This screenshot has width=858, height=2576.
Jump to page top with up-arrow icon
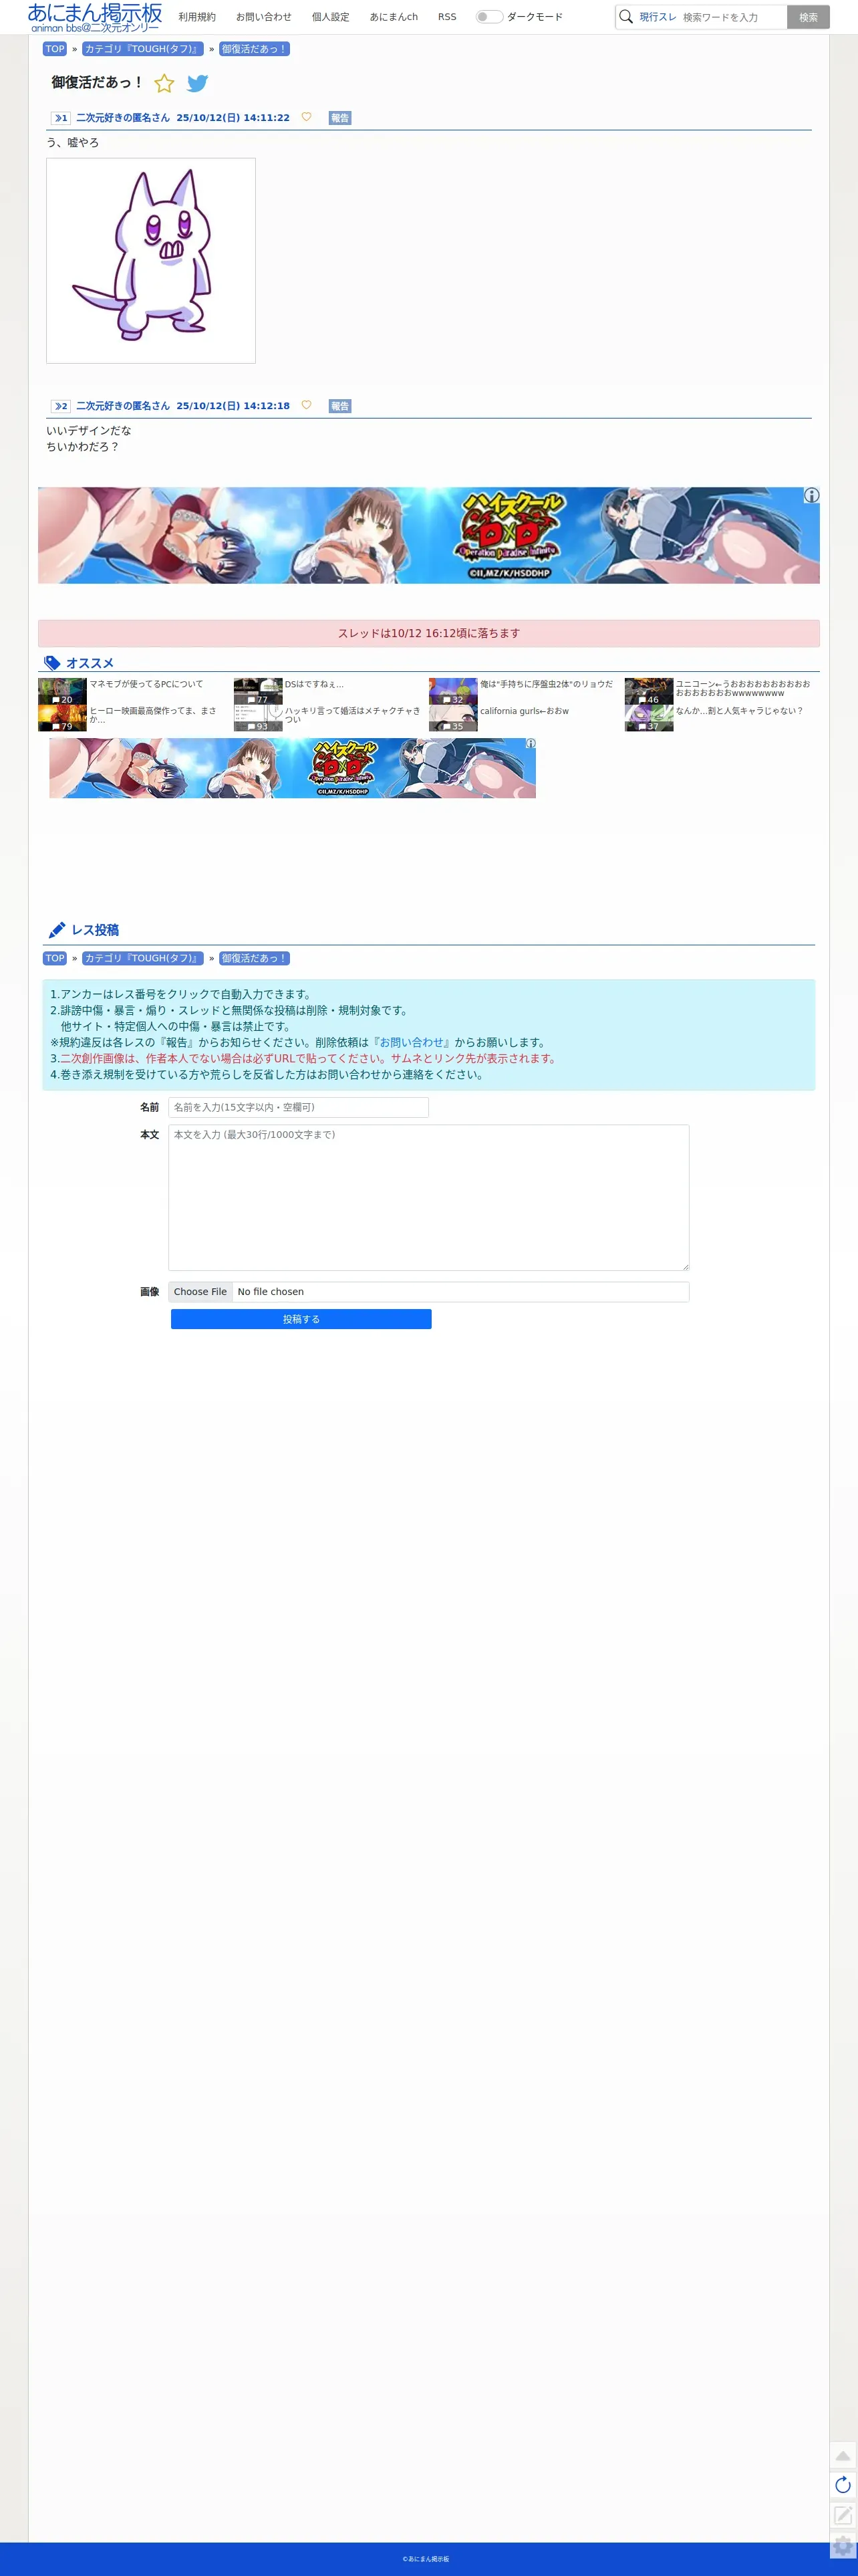coord(843,2455)
